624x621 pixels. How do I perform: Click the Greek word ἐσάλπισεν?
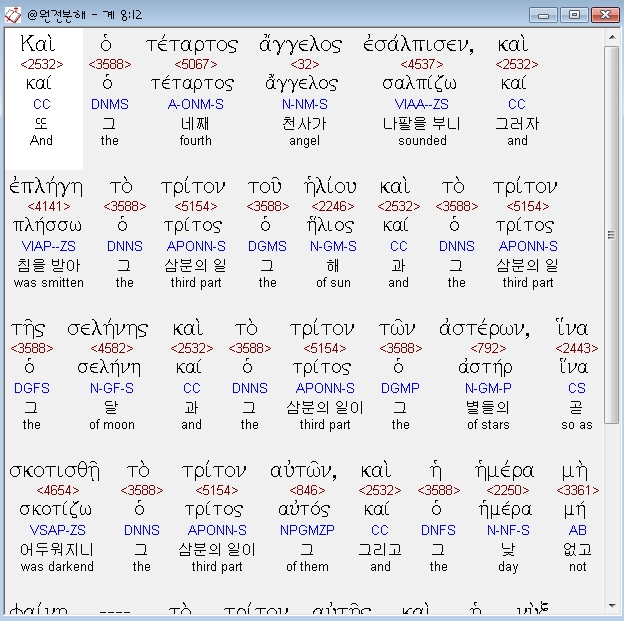pos(418,45)
